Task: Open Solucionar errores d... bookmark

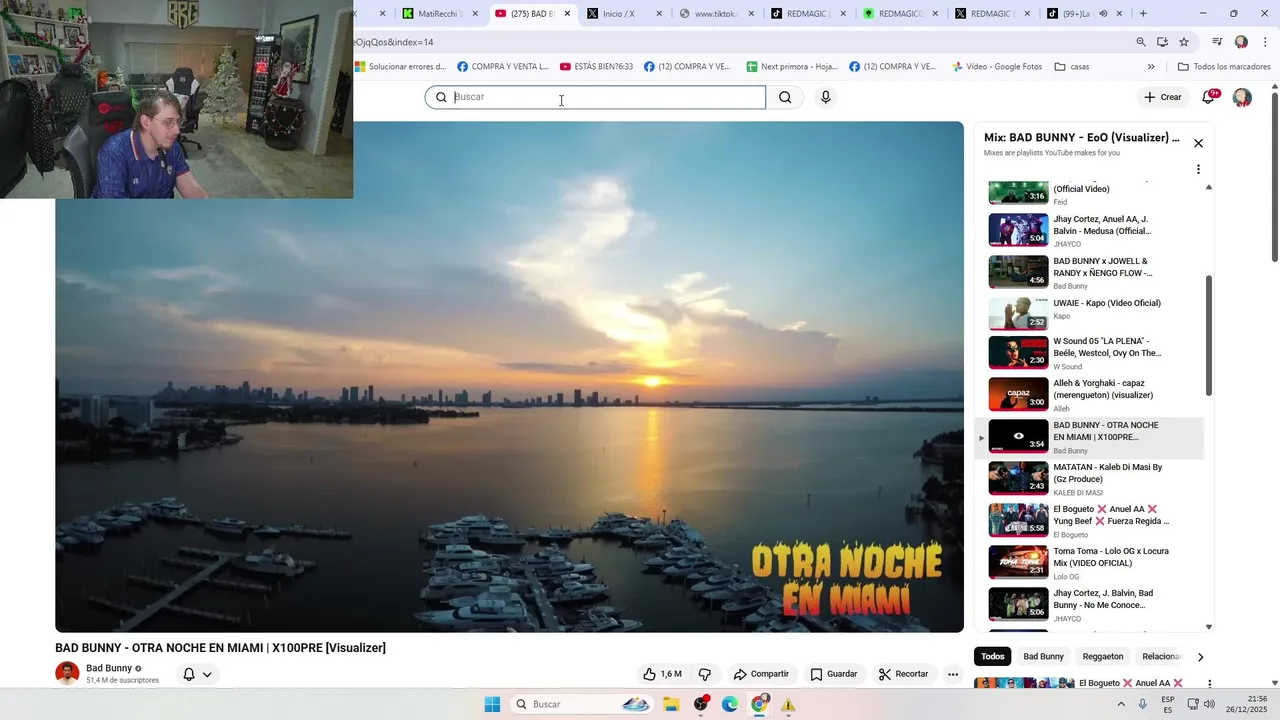Action: coord(401,67)
